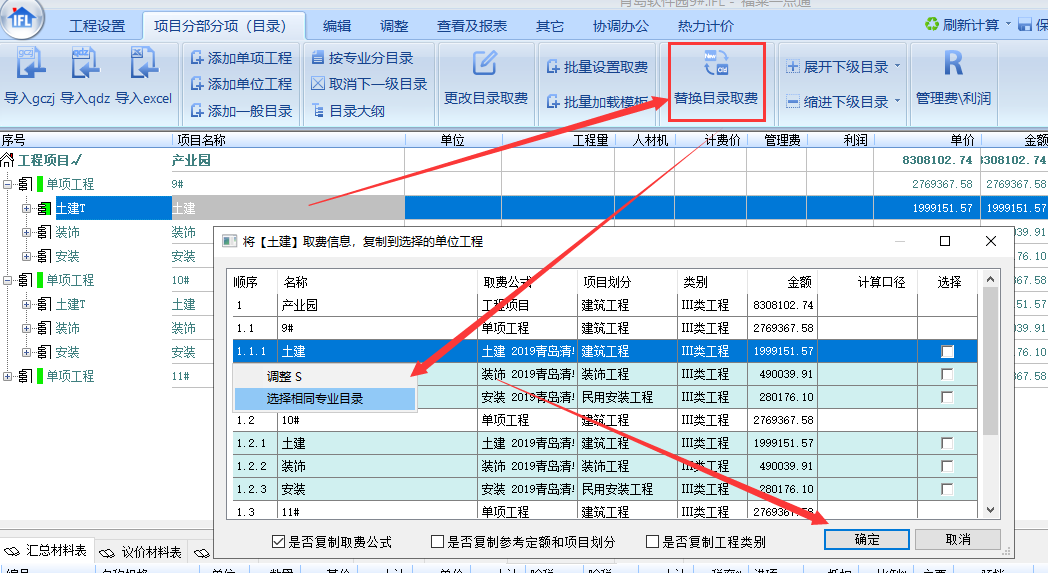Click the 导入qdz import icon
This screenshot has width=1048, height=573.
(x=85, y=66)
